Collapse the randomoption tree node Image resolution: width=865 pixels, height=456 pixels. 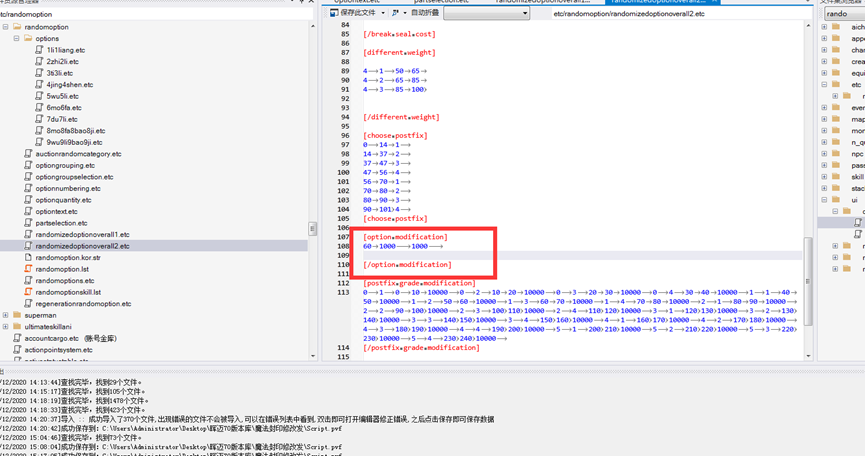coord(5,27)
